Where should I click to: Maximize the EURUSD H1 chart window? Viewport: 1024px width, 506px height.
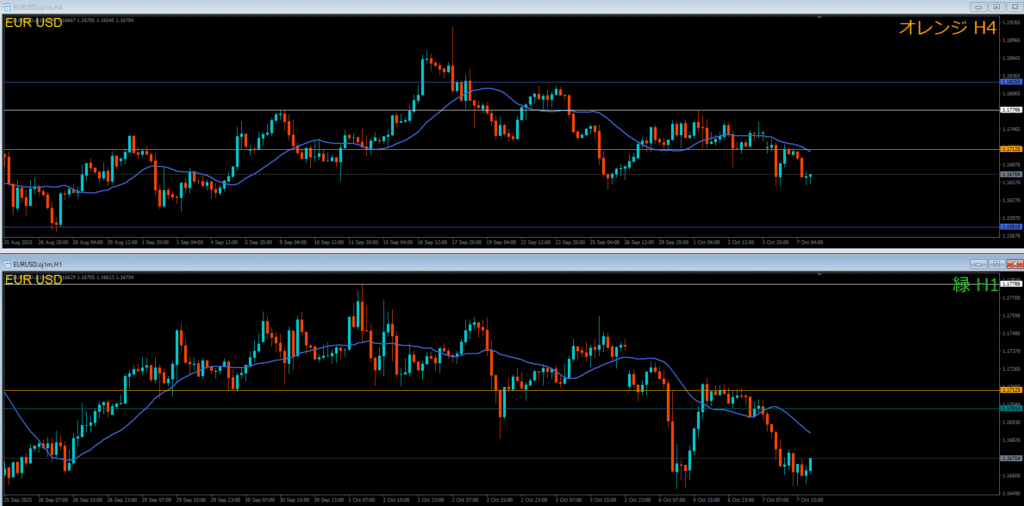[996, 263]
